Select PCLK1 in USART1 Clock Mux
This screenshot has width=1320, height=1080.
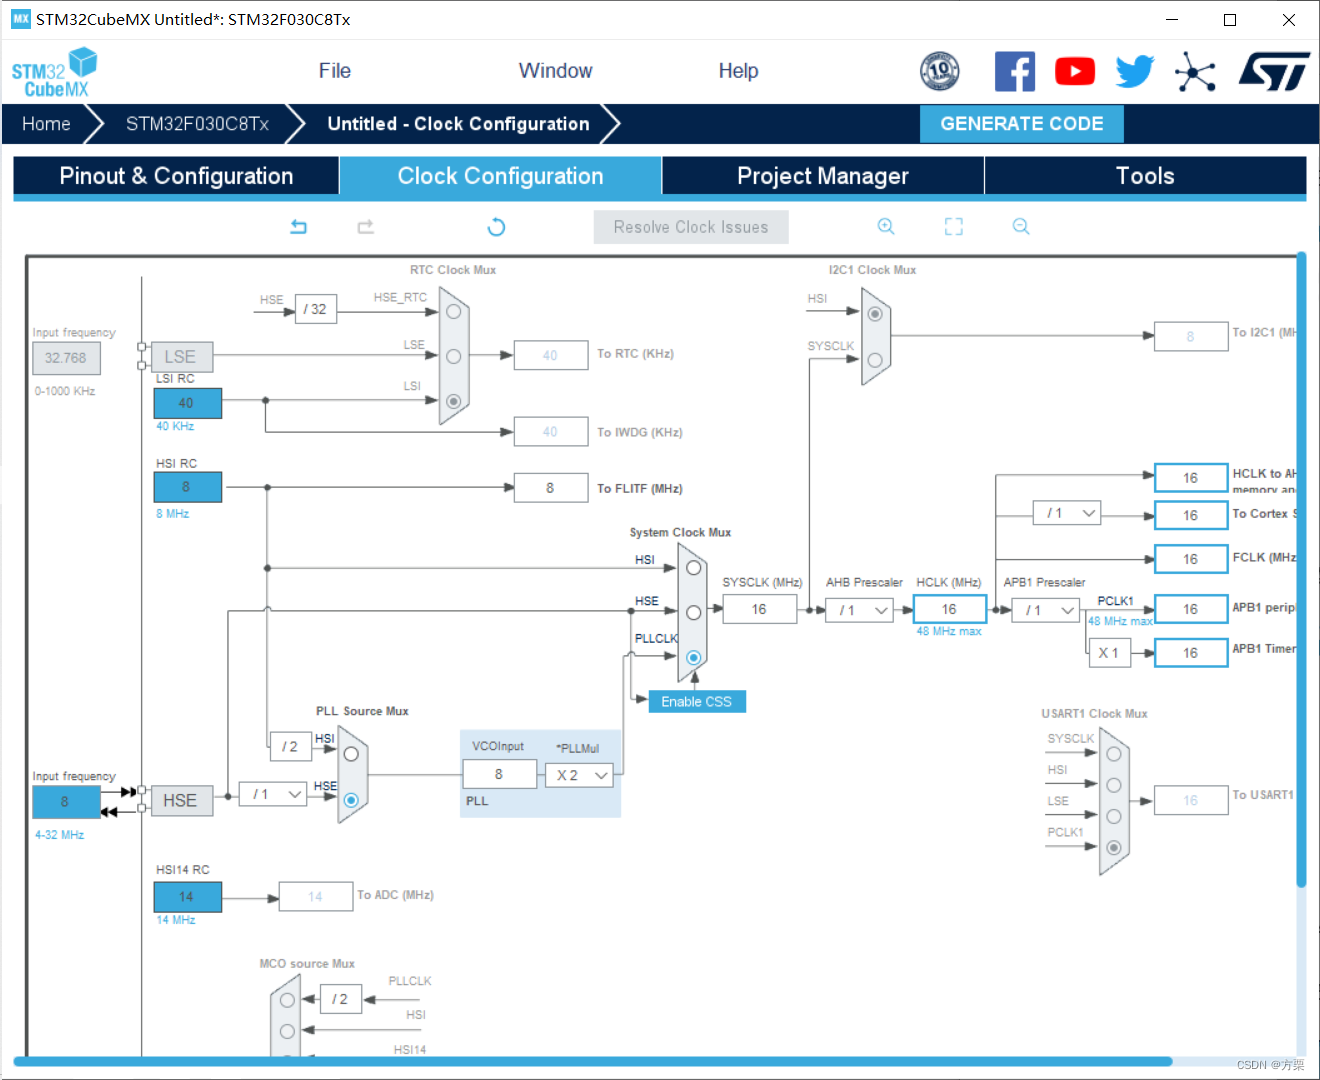tap(1113, 847)
